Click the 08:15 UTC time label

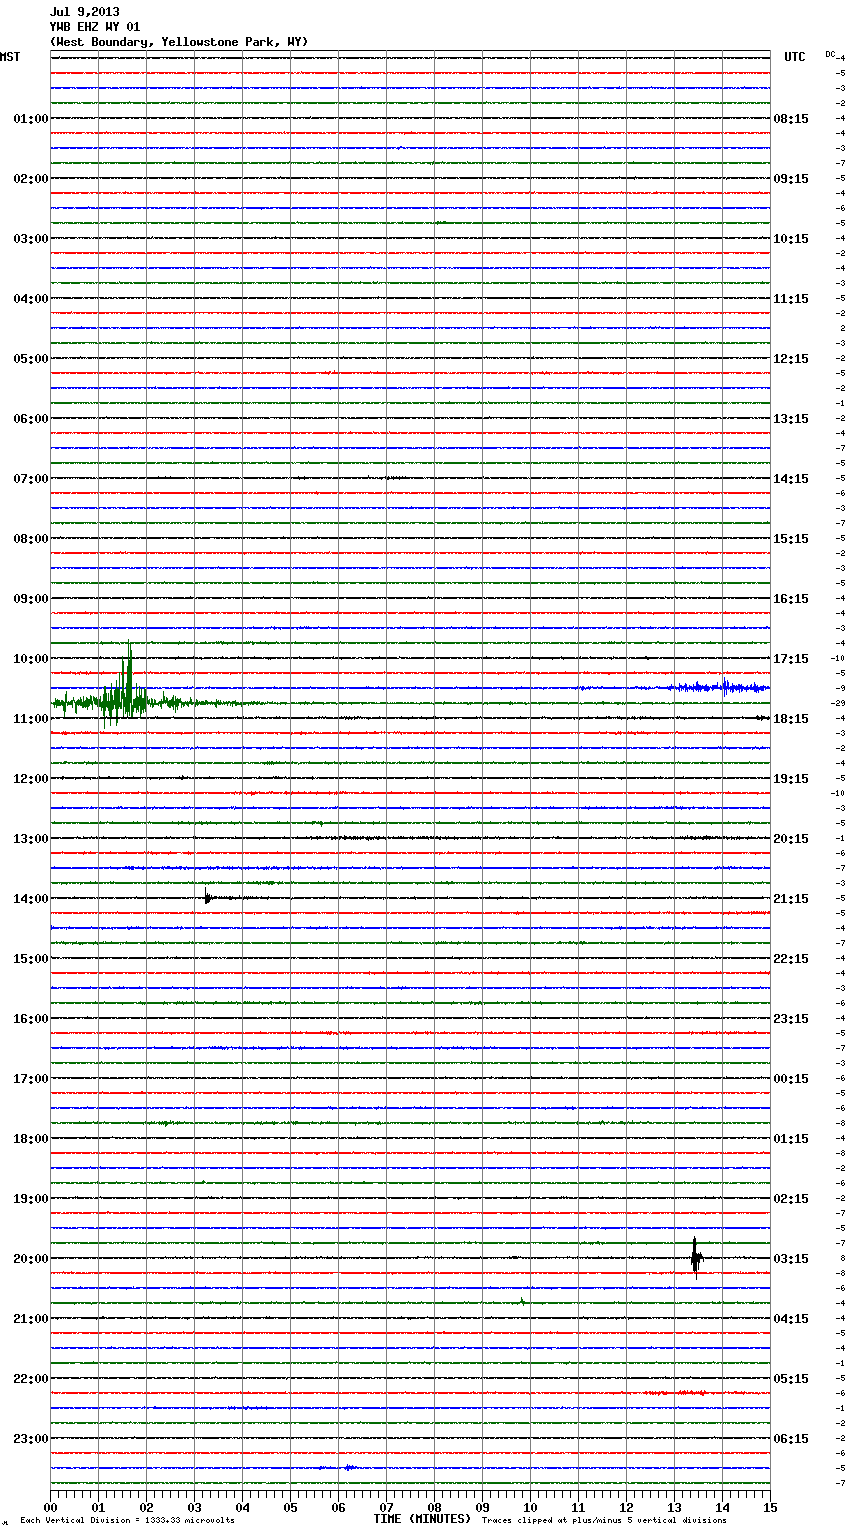click(x=791, y=119)
